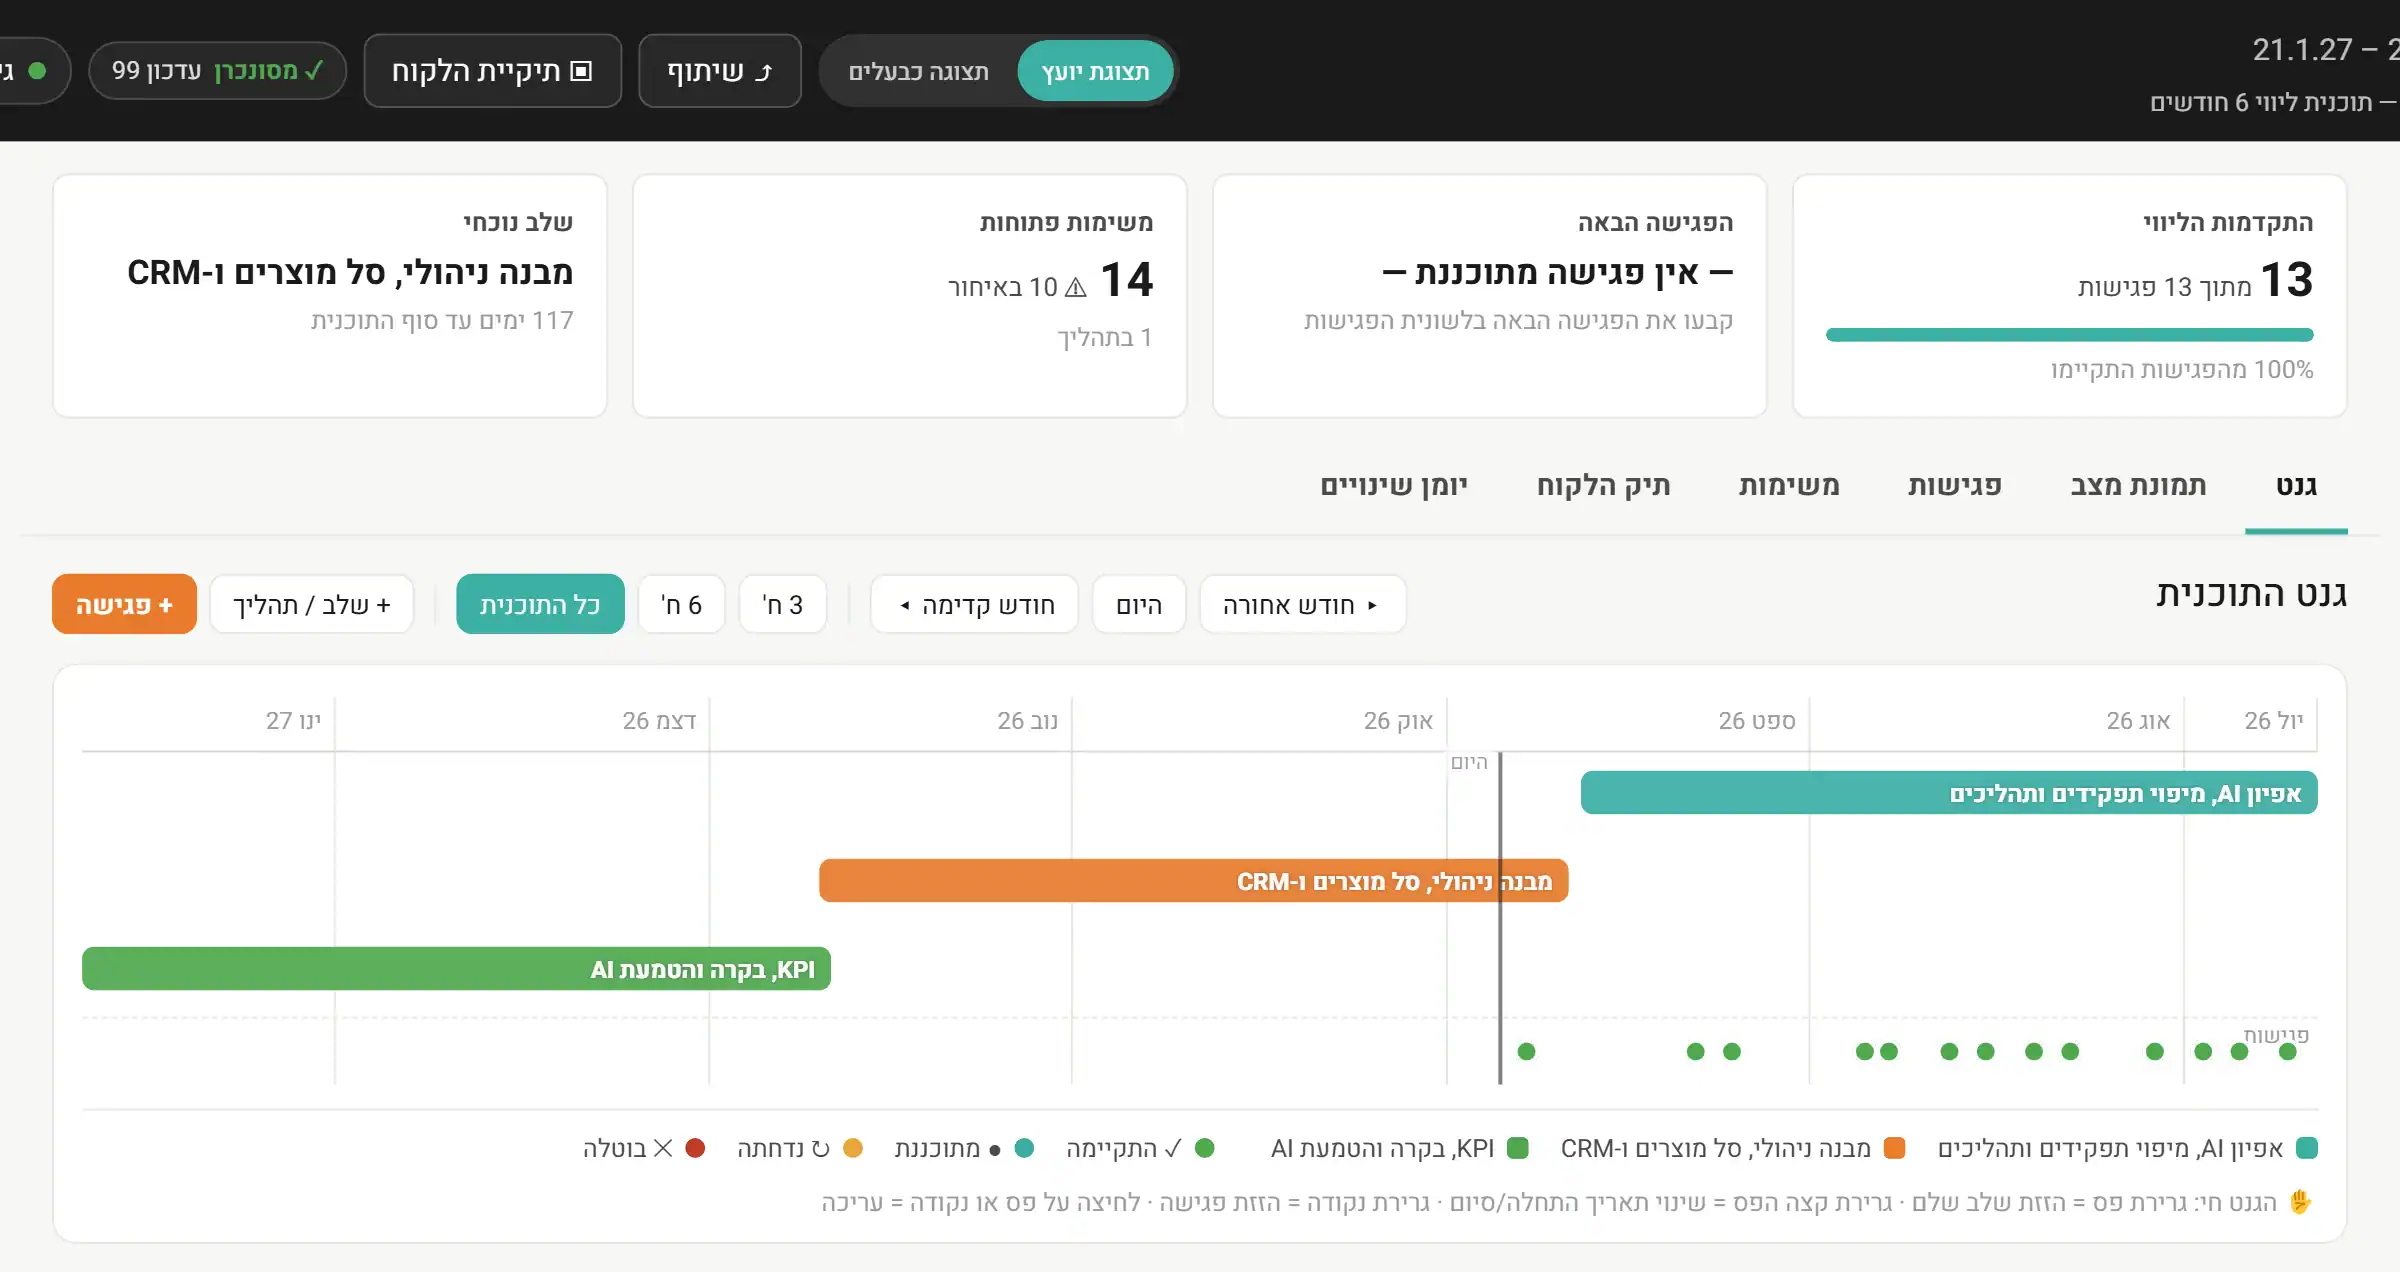Switch to the תצוגה כבעלים view
Image resolution: width=2400 pixels, height=1272 pixels.
918,71
